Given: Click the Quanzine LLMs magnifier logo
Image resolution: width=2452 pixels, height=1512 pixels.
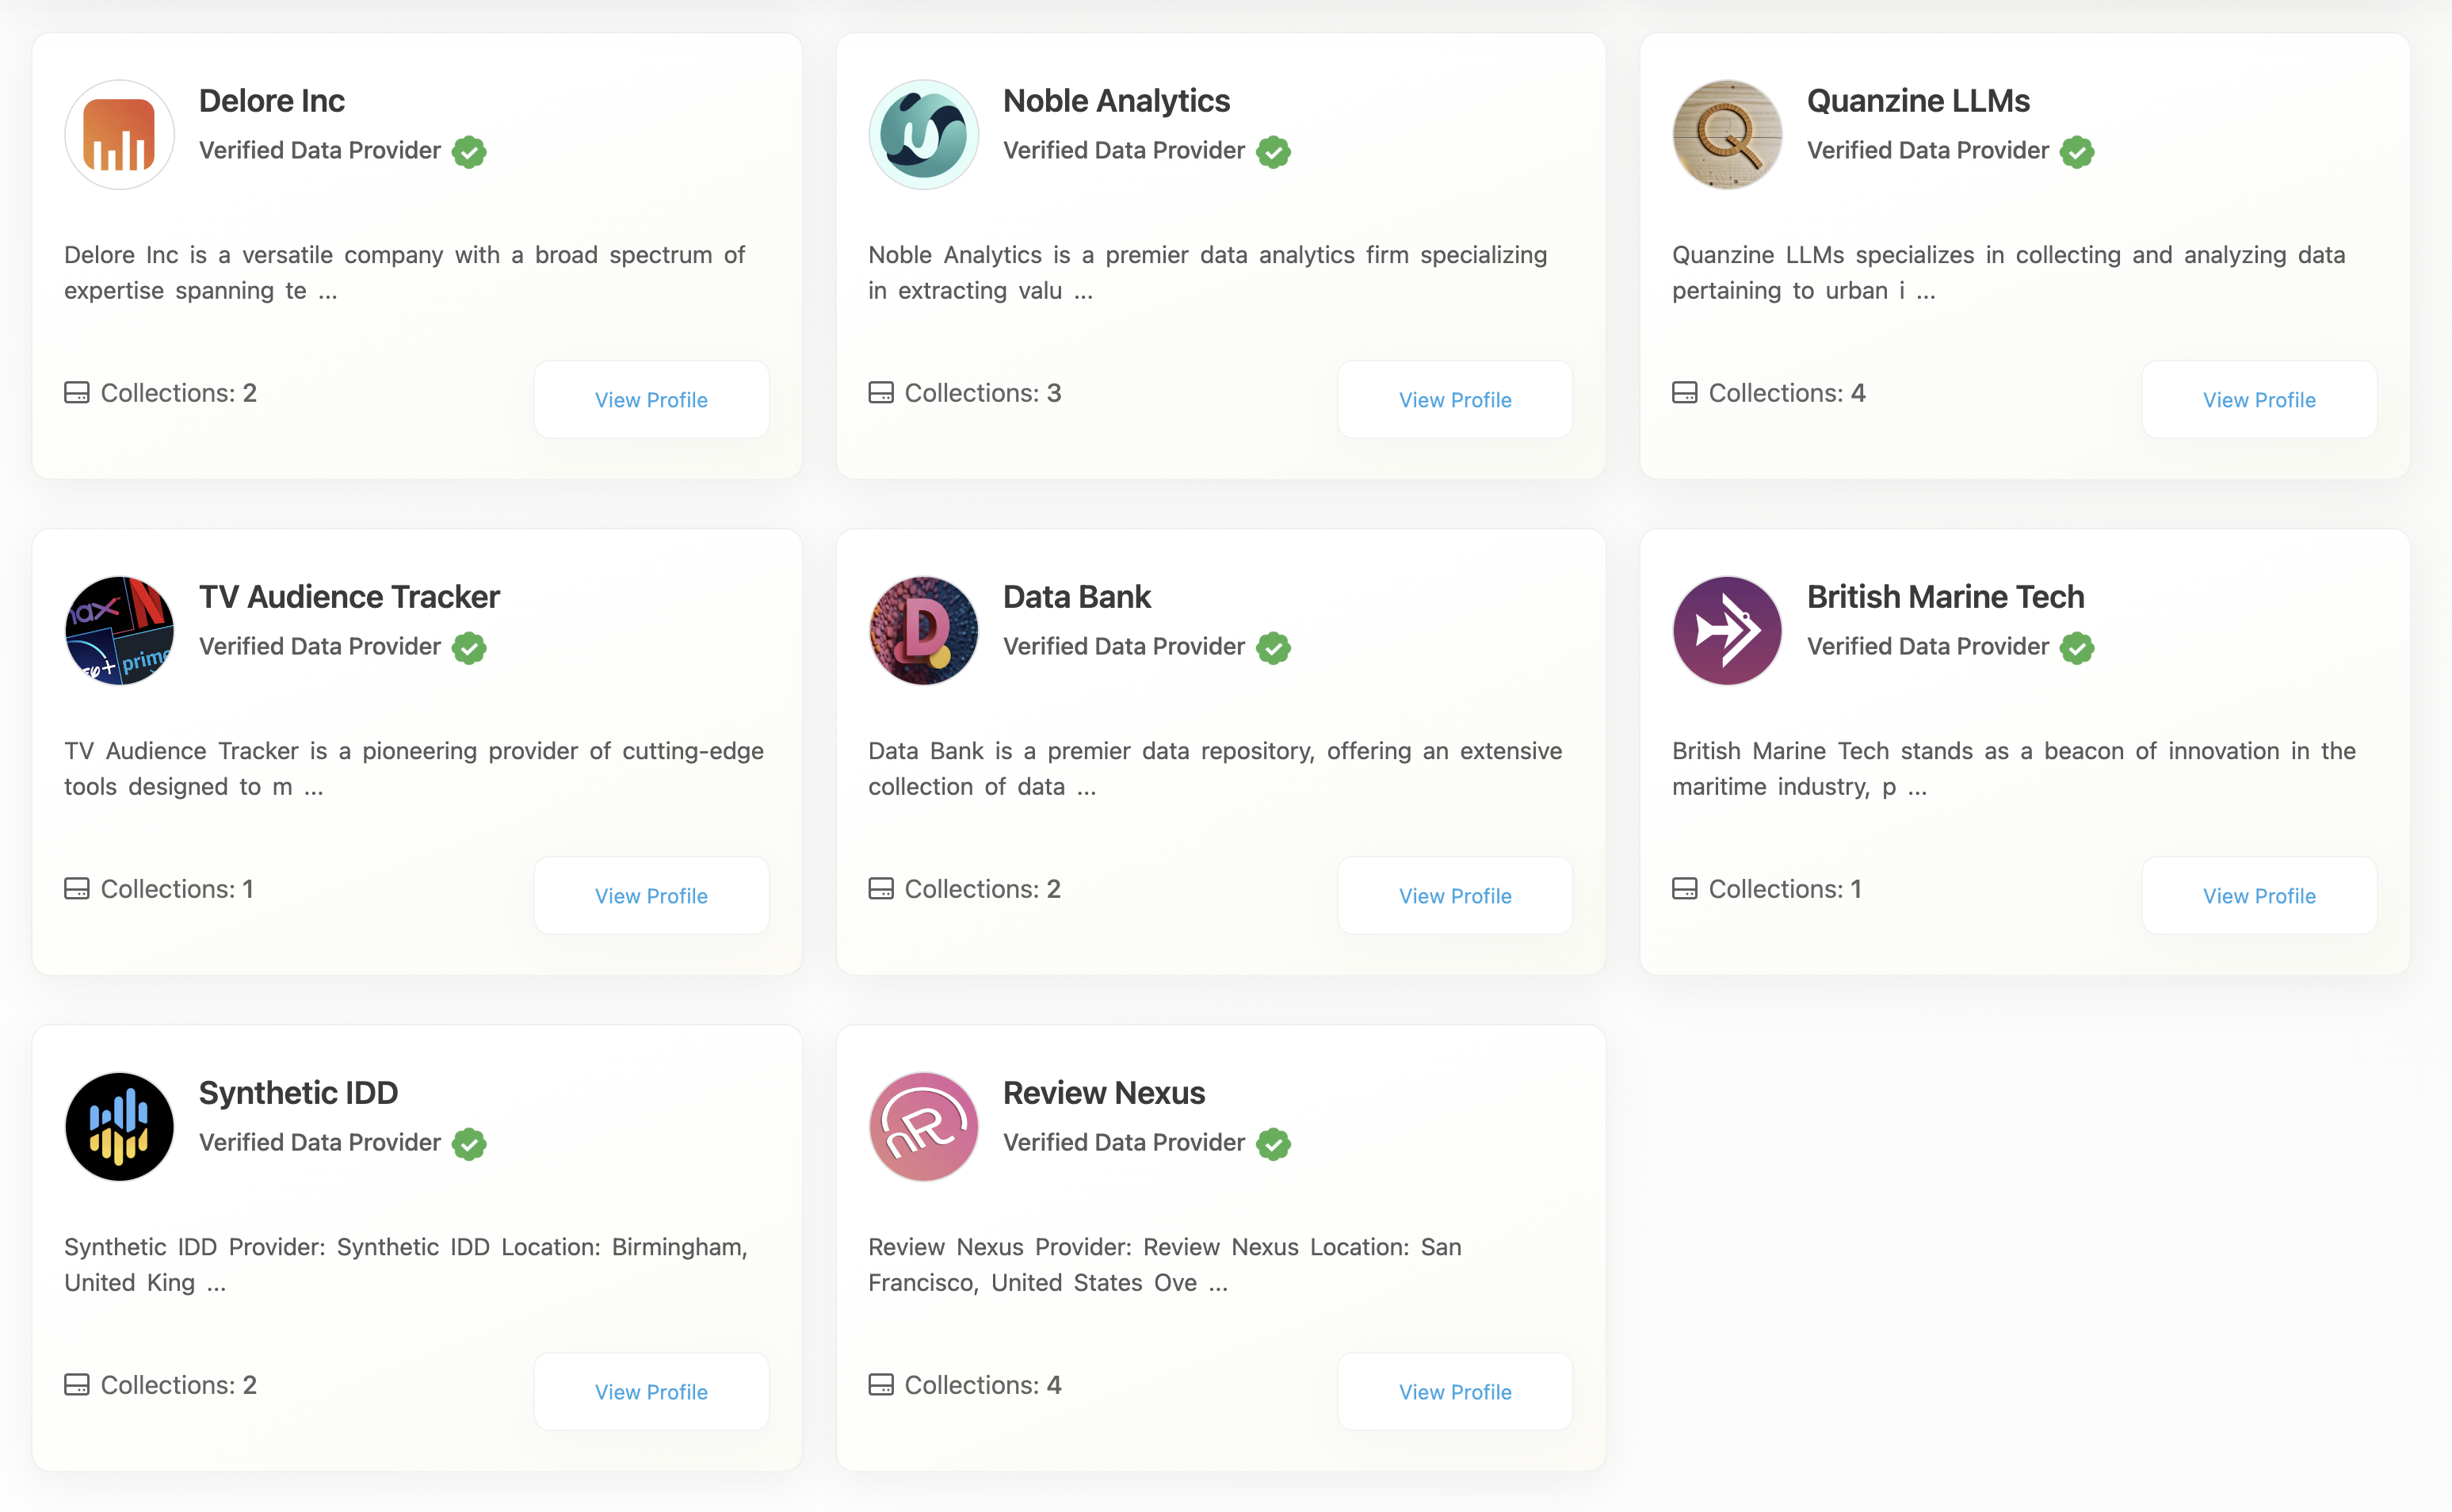Looking at the screenshot, I should (1727, 135).
